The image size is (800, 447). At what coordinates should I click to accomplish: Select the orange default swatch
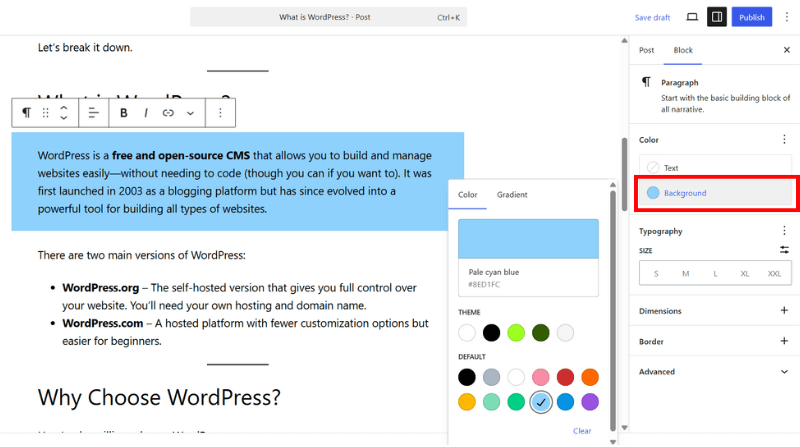590,377
